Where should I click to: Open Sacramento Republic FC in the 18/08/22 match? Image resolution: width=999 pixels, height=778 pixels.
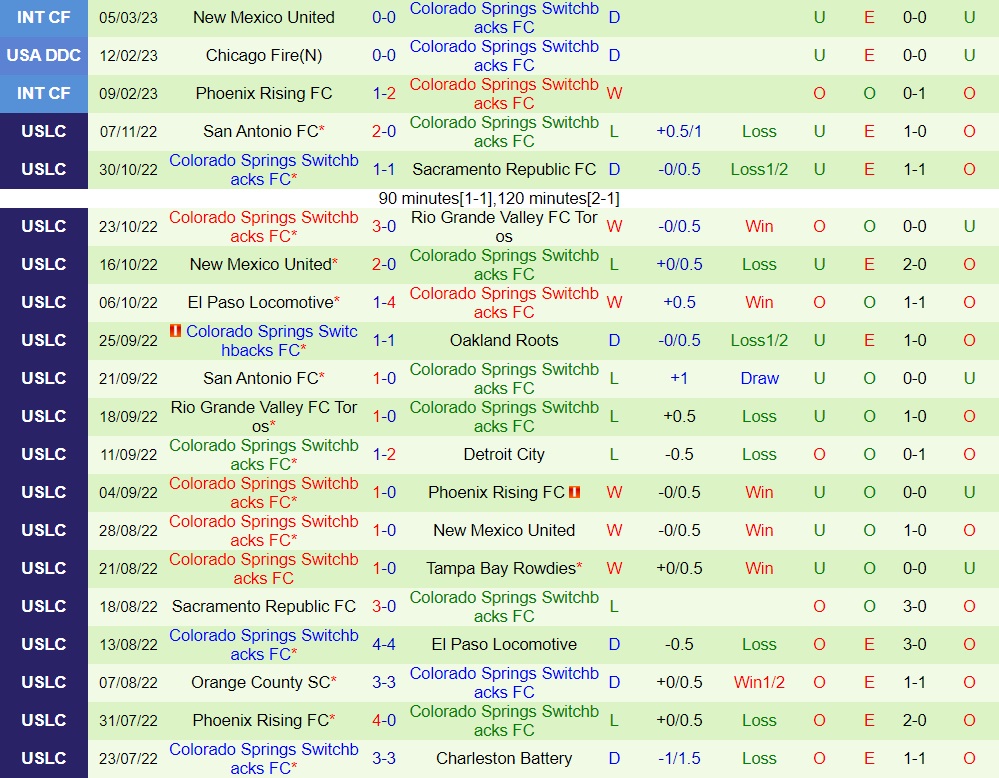click(x=264, y=606)
